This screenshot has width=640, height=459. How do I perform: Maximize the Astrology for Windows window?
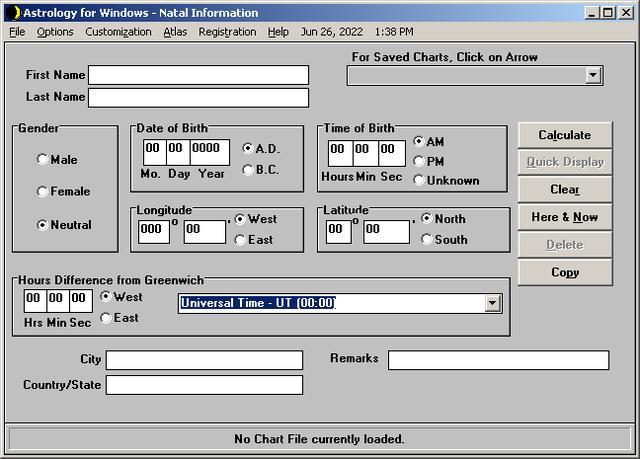[607, 13]
